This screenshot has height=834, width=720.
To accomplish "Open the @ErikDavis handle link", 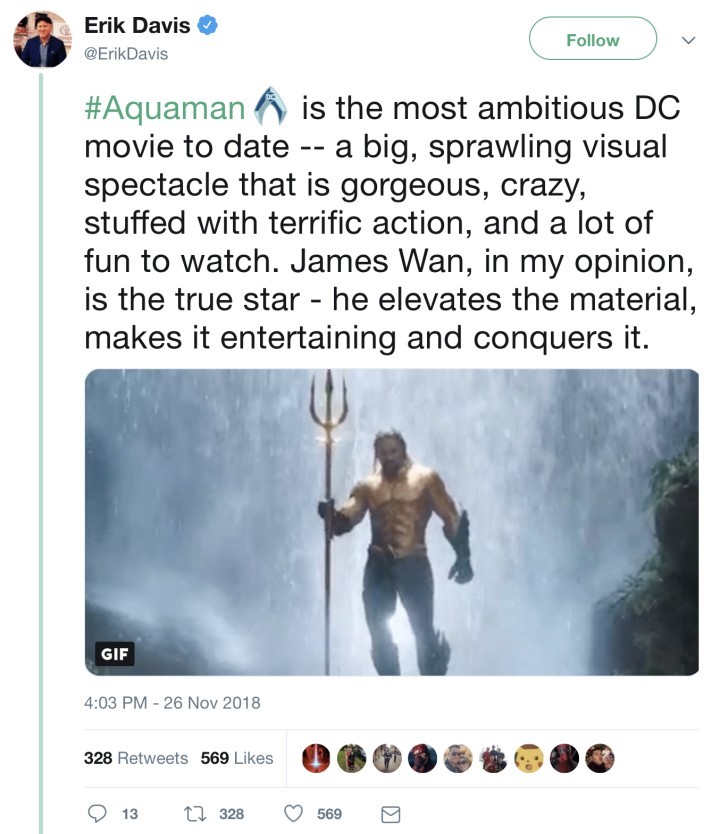I will coord(126,53).
